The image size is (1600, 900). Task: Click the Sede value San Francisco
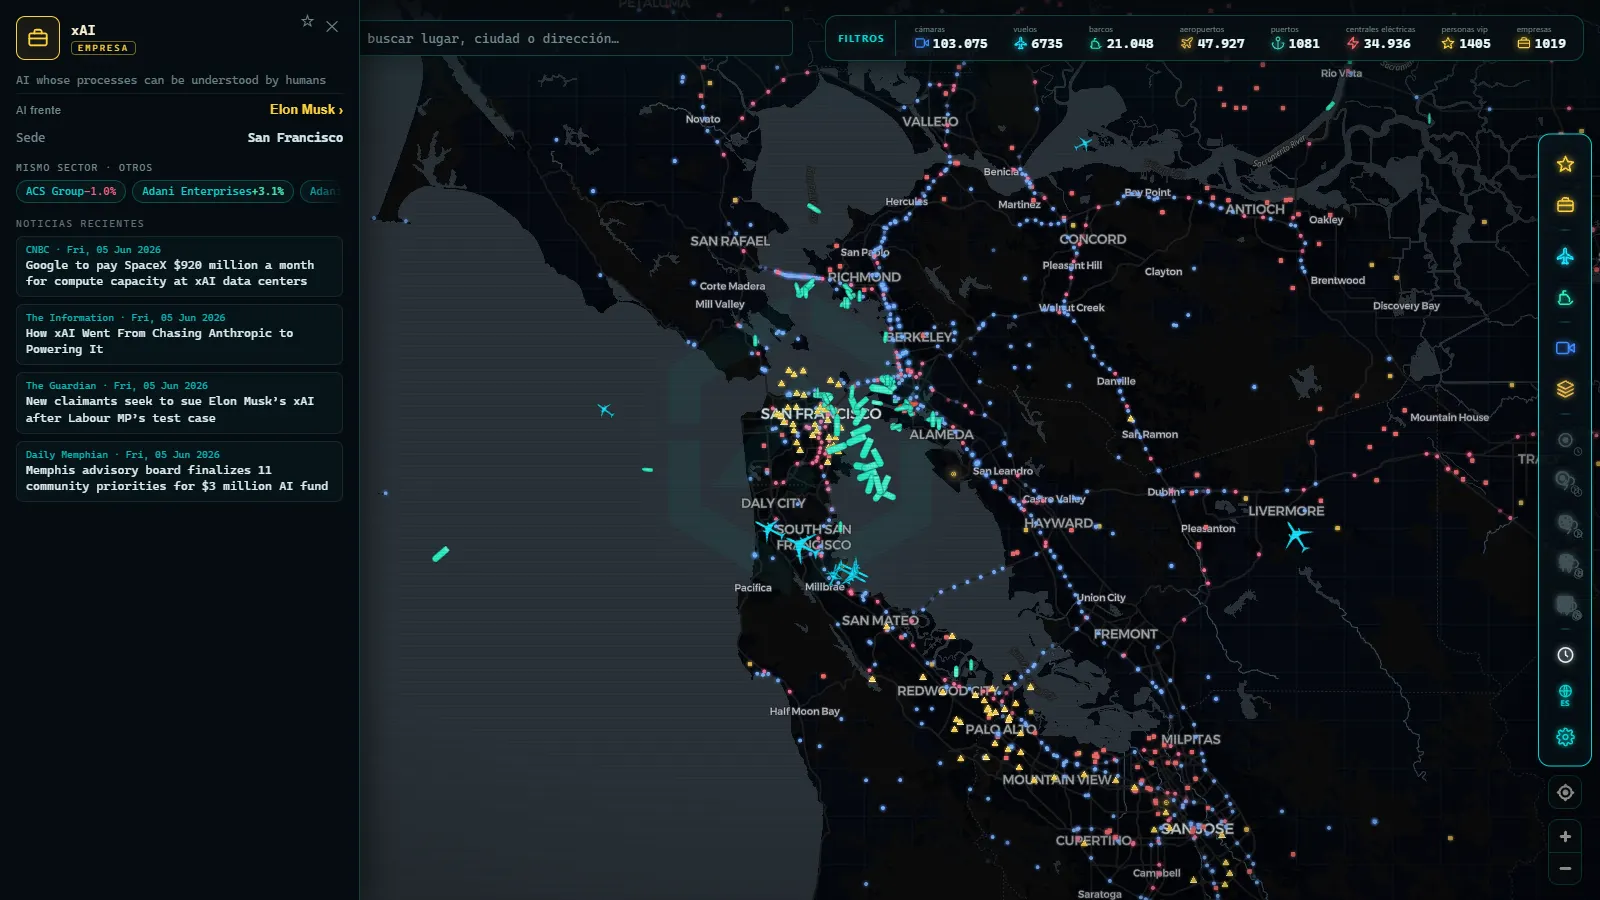pos(295,138)
